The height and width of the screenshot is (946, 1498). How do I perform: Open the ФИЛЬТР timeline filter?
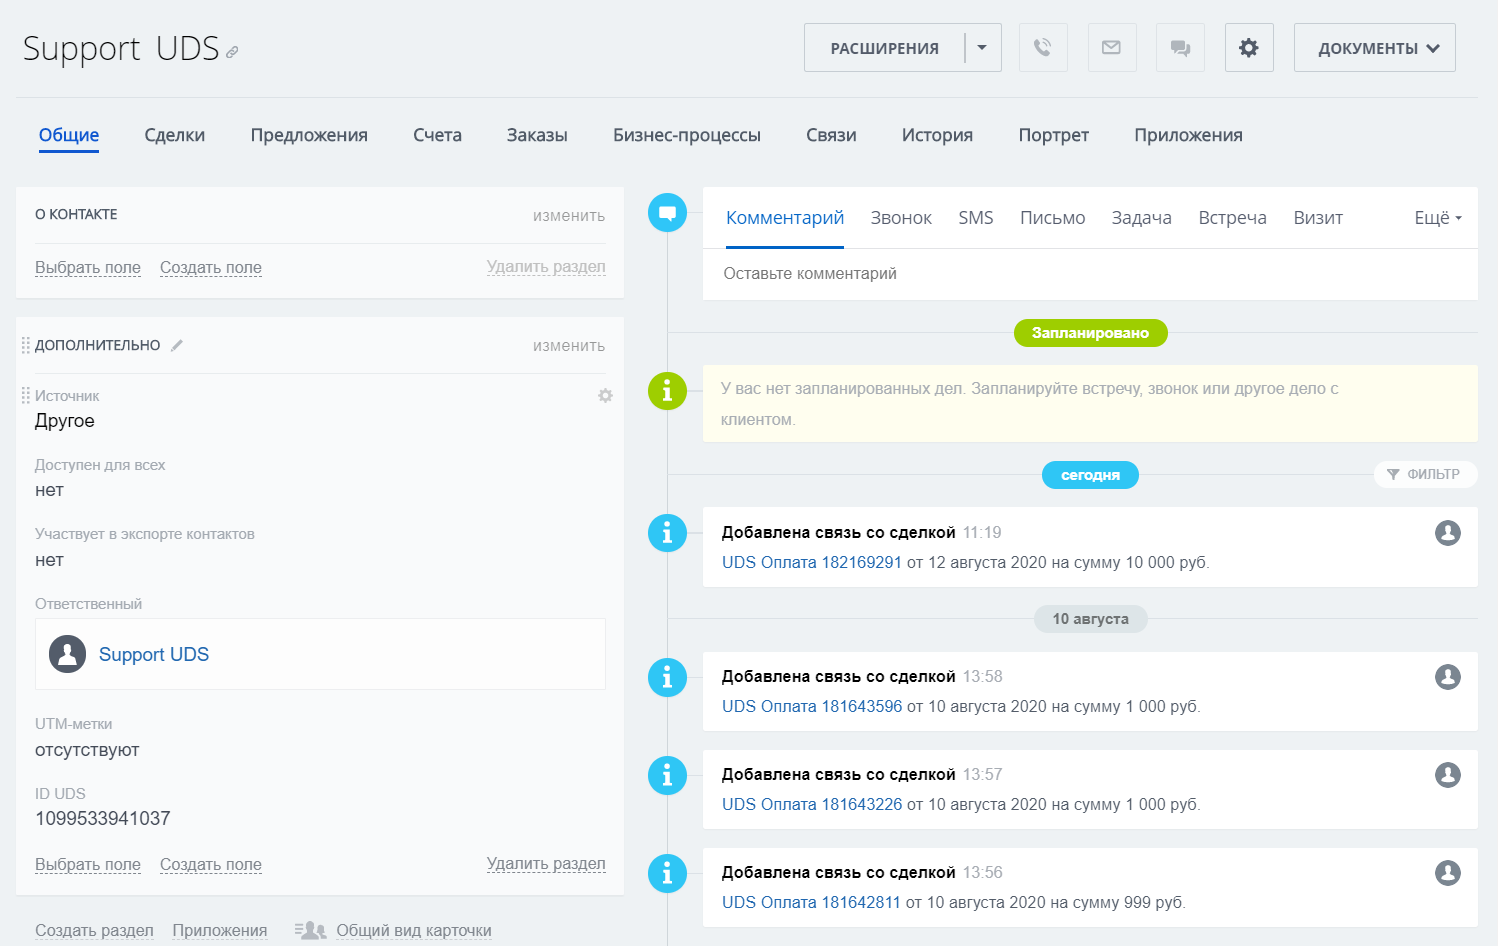(1425, 474)
